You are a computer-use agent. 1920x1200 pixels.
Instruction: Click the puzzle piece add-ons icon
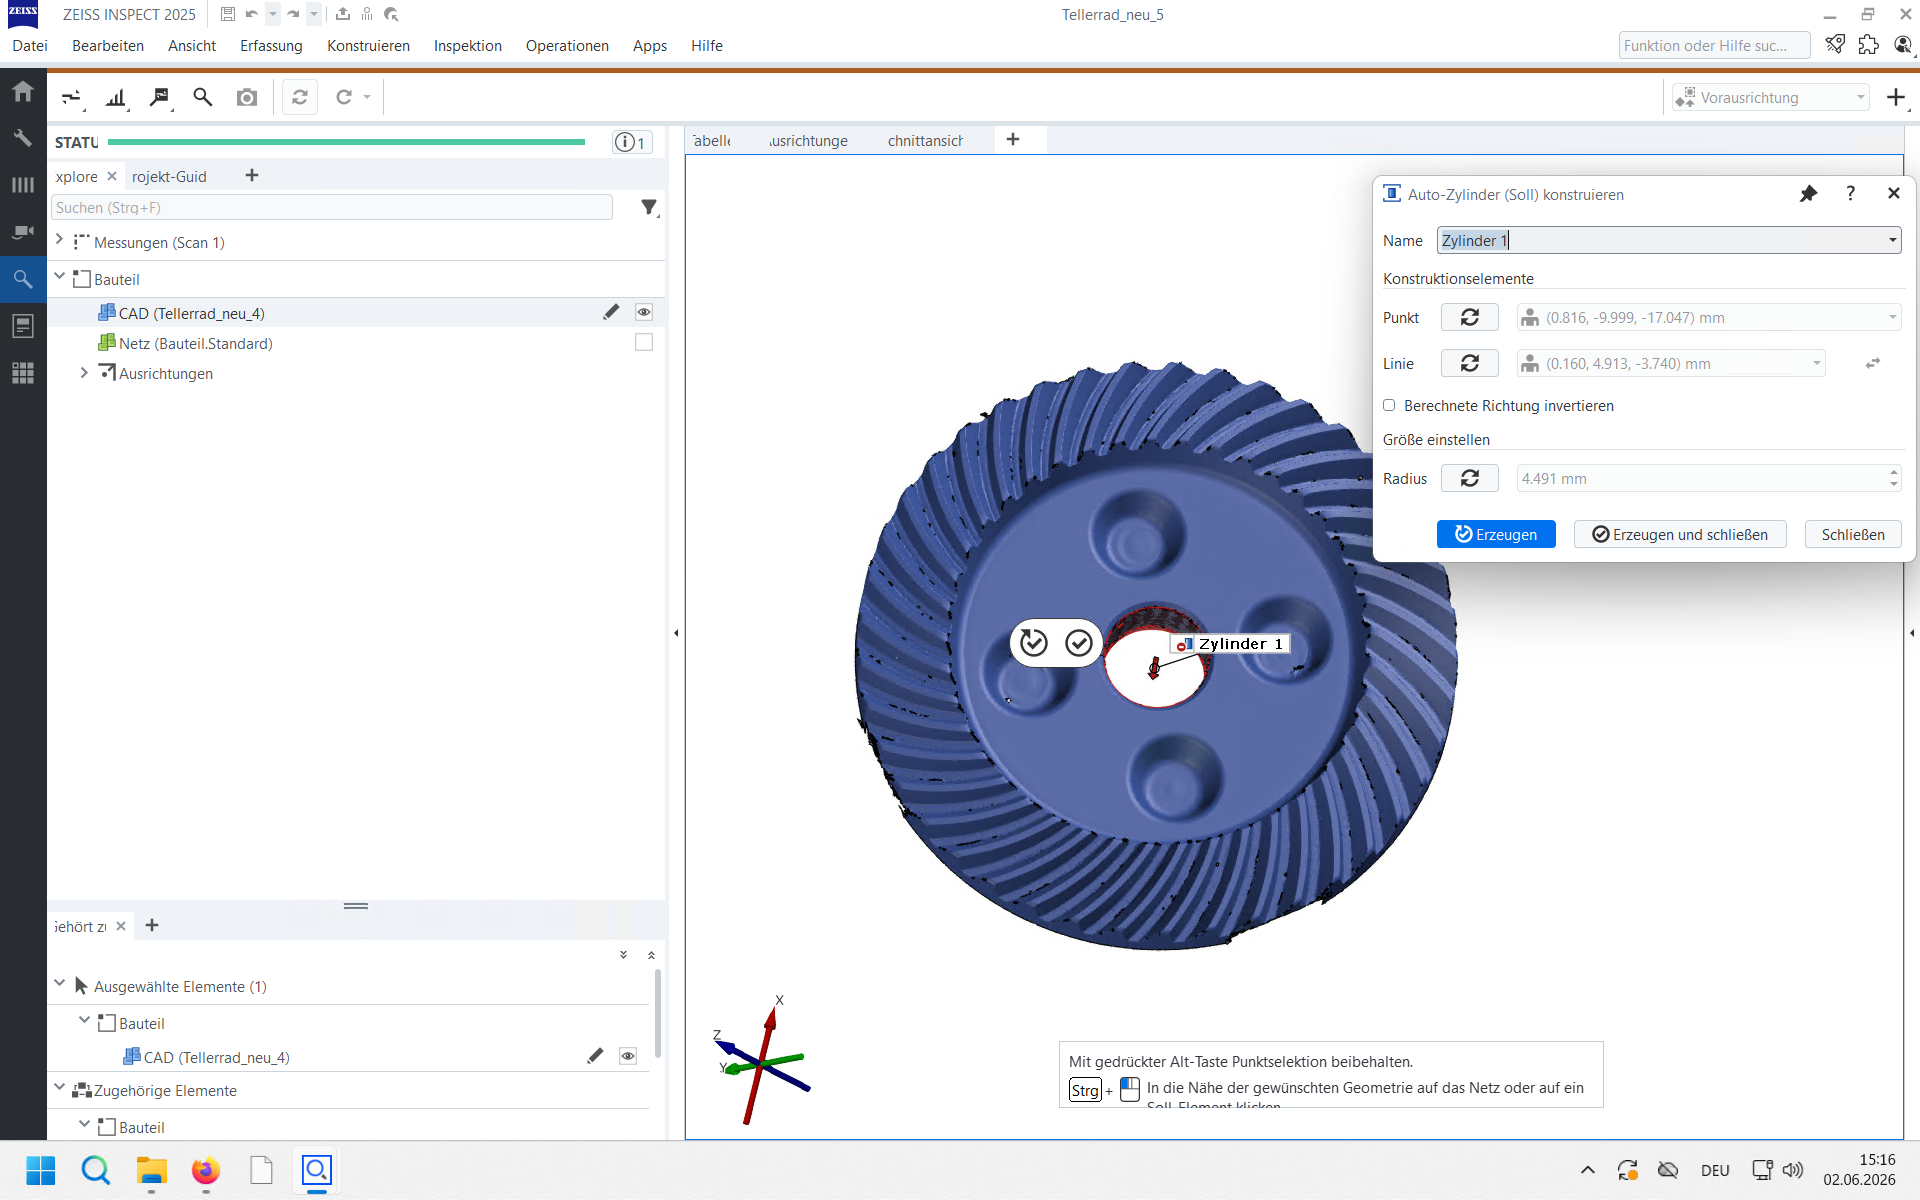click(x=1869, y=45)
